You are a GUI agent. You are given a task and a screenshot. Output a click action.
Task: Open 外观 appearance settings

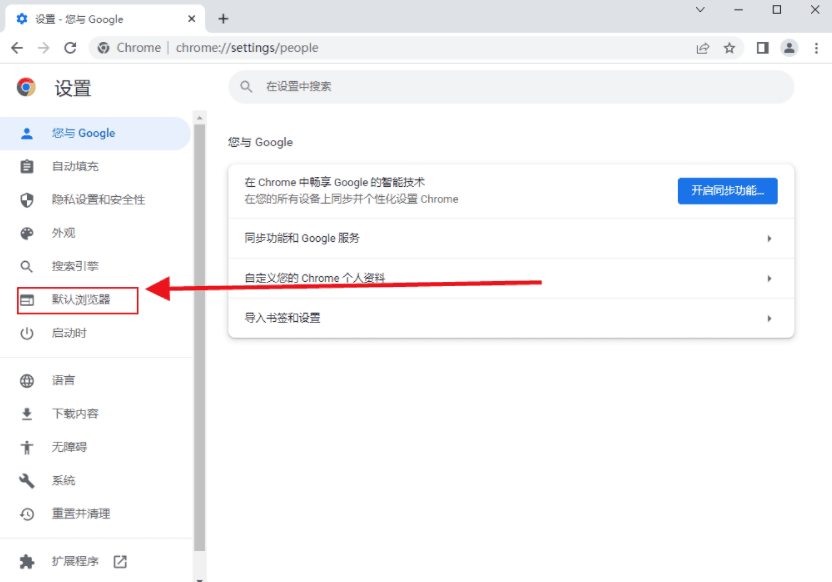pos(63,233)
